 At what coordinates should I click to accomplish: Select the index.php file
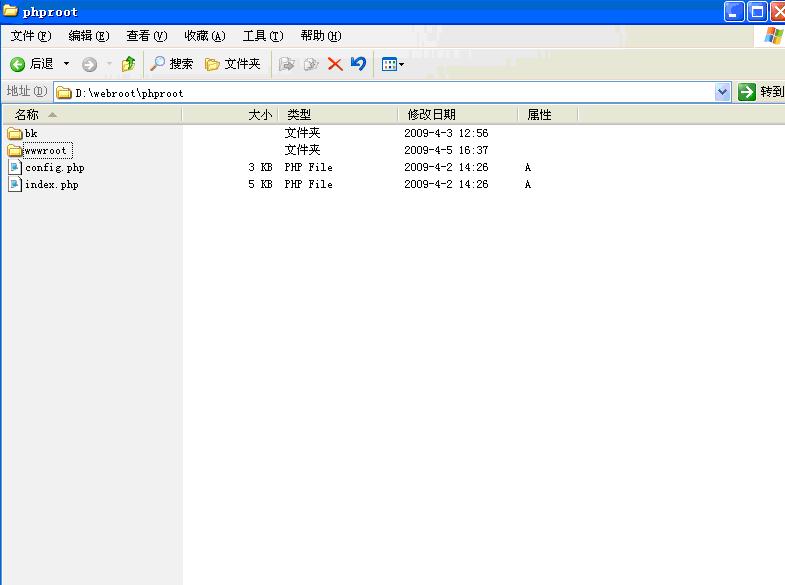click(51, 185)
